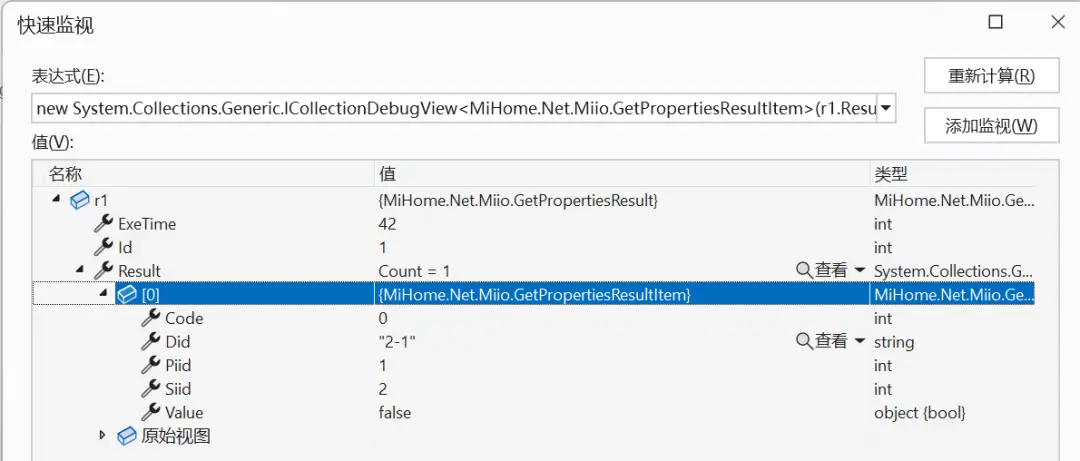Click the 类型 column header
The image size is (1080, 461).
coord(891,174)
